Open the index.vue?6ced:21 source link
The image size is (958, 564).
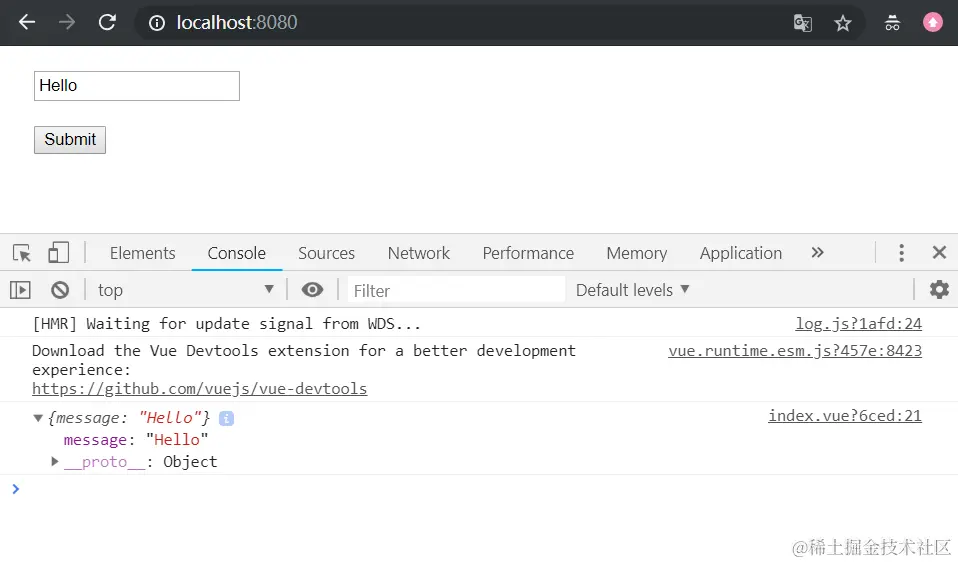(x=845, y=416)
